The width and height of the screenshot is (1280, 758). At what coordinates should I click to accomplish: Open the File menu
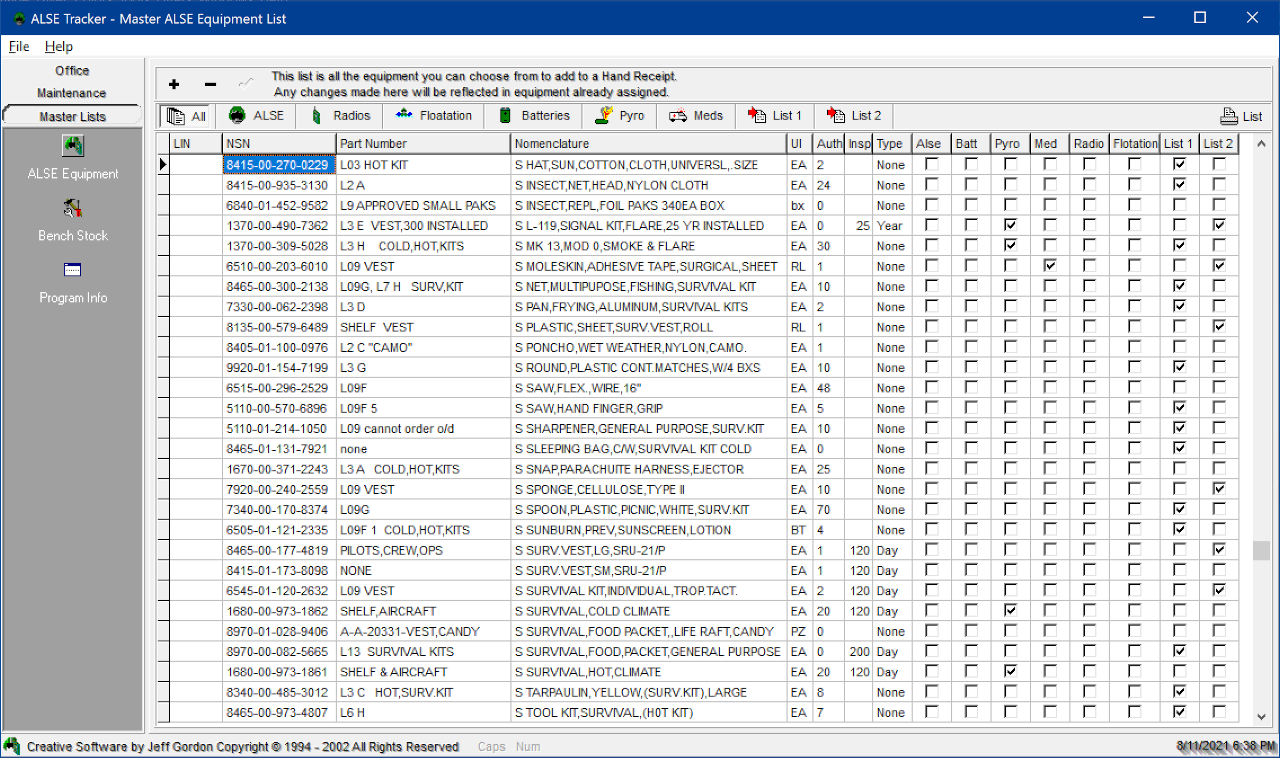[19, 46]
